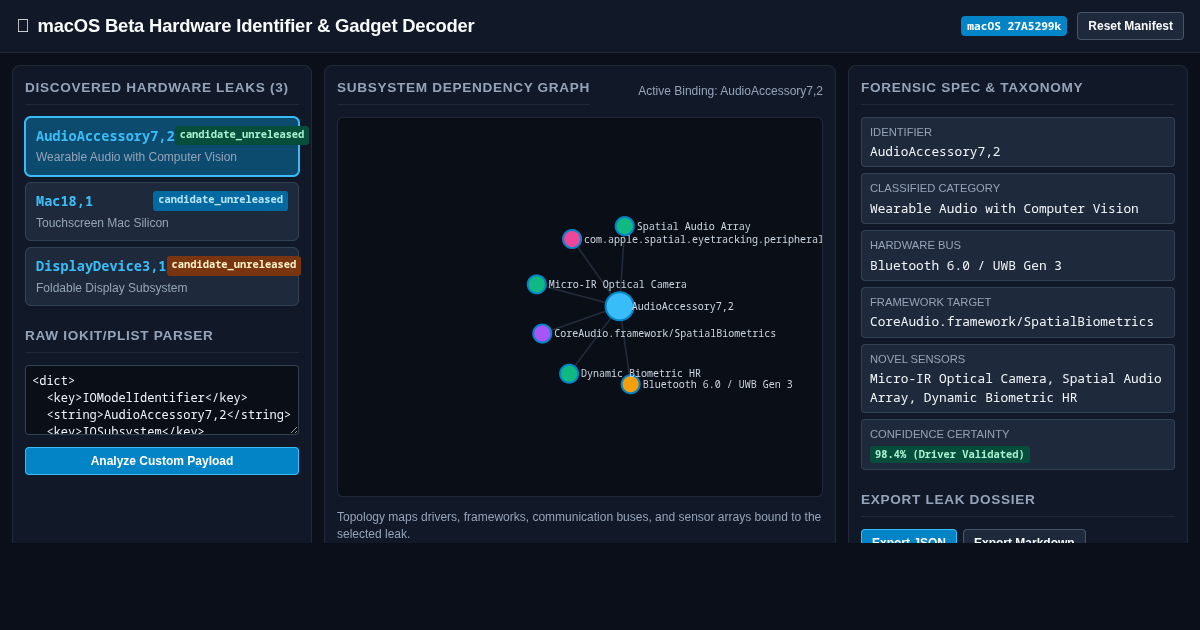The width and height of the screenshot is (1200, 630).
Task: Click the Dynamic Biometric HR node
Action: click(569, 373)
